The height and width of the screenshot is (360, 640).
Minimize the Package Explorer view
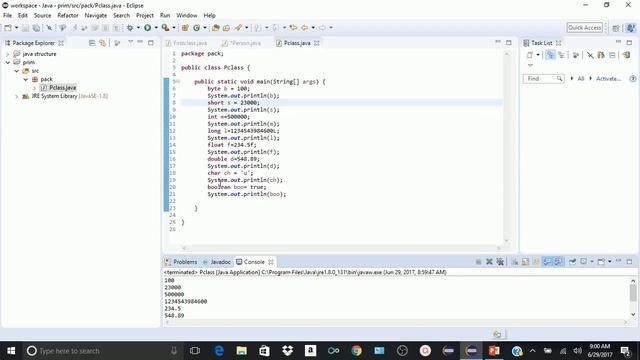point(140,42)
